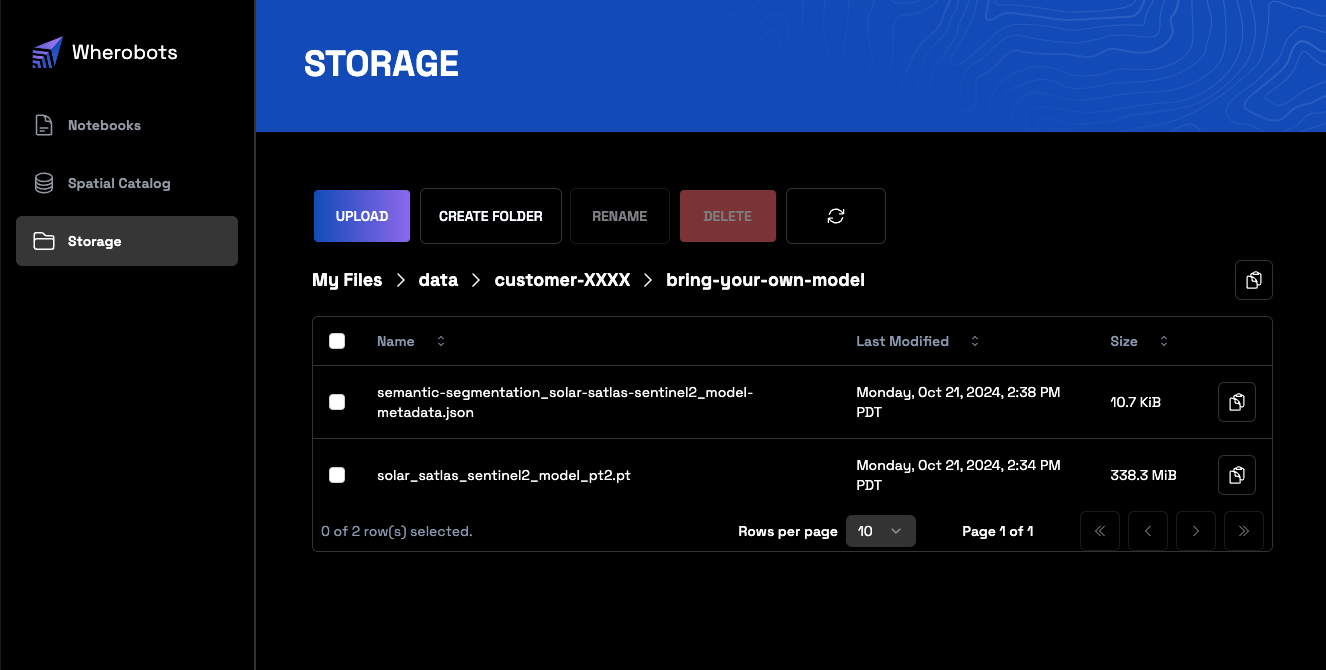Screen dimensions: 1326x670
Task: Refresh the file listing
Action: pyautogui.click(x=835, y=215)
